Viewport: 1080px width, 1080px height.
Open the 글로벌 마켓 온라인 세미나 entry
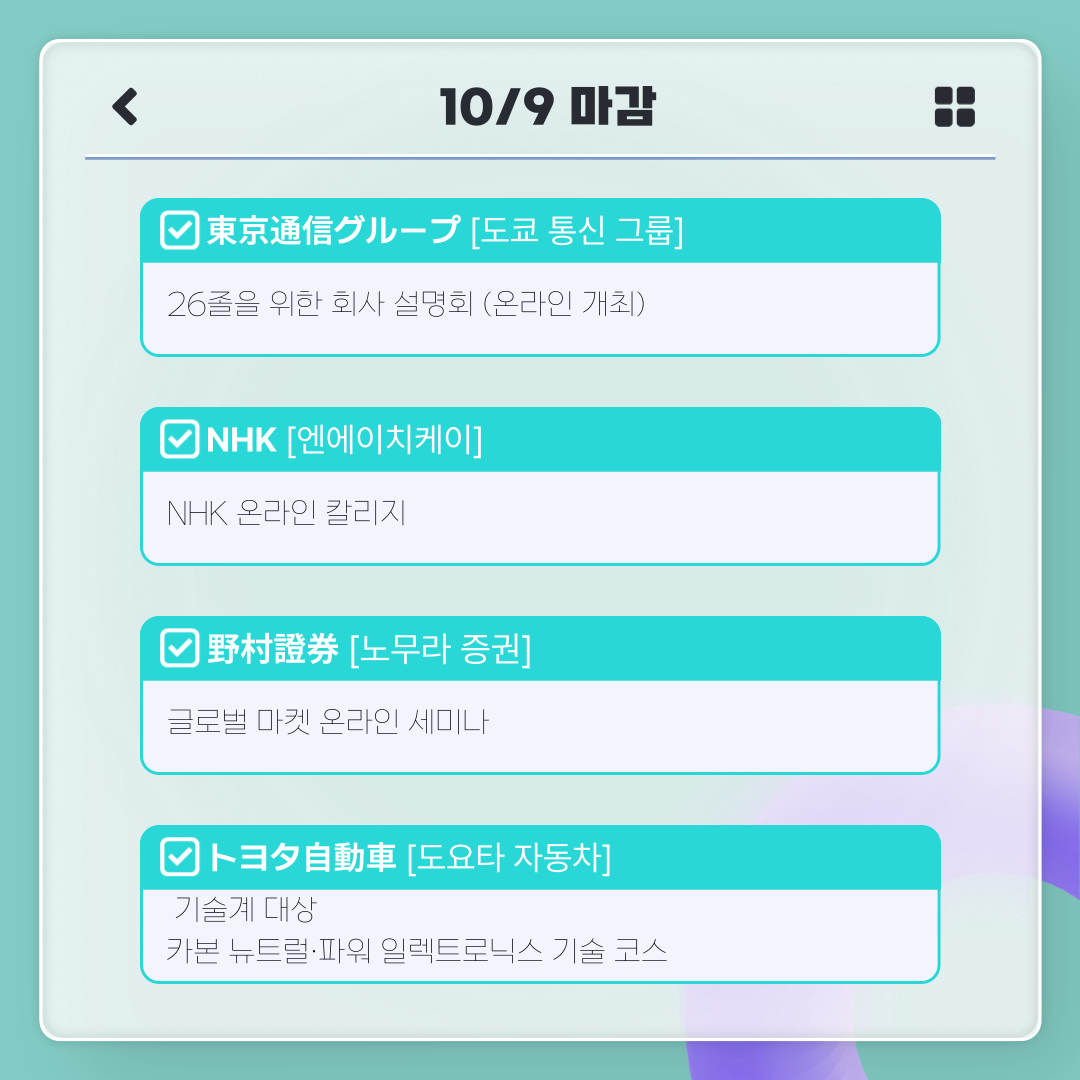pos(328,722)
